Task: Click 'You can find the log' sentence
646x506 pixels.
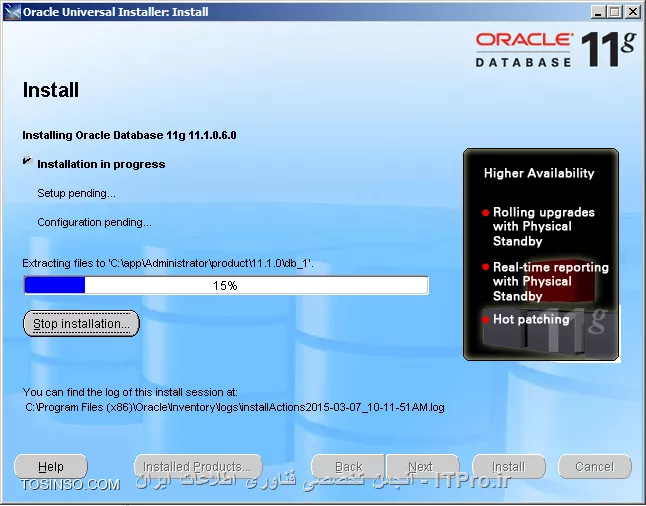Action: [130, 392]
